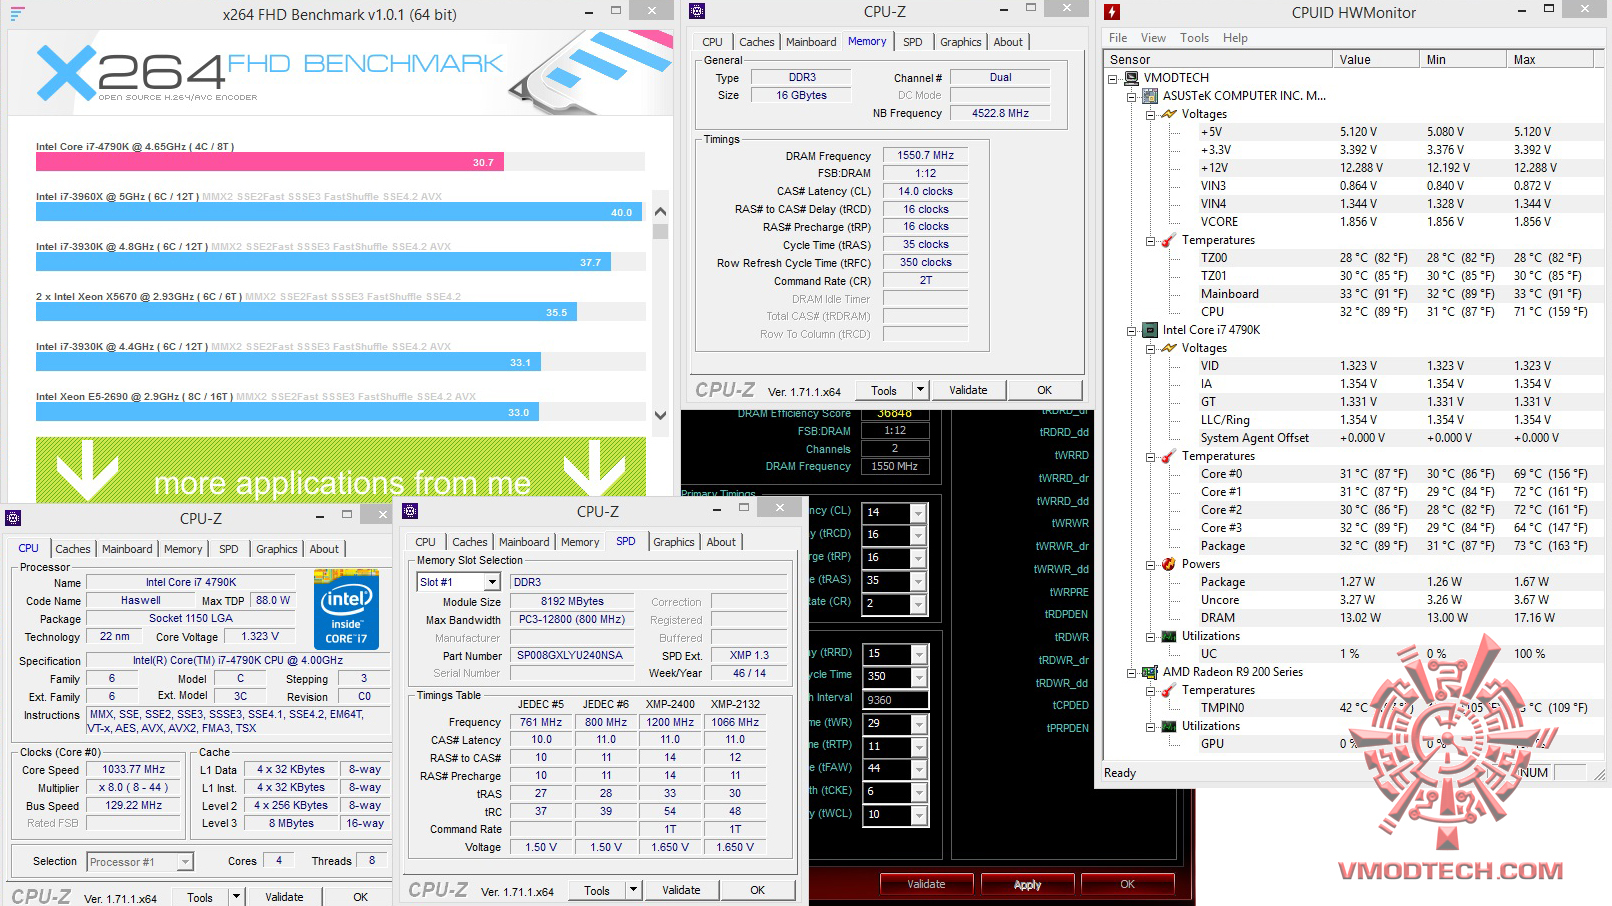
Task: Click the Powers icon in HWMonitor
Action: point(1169,564)
